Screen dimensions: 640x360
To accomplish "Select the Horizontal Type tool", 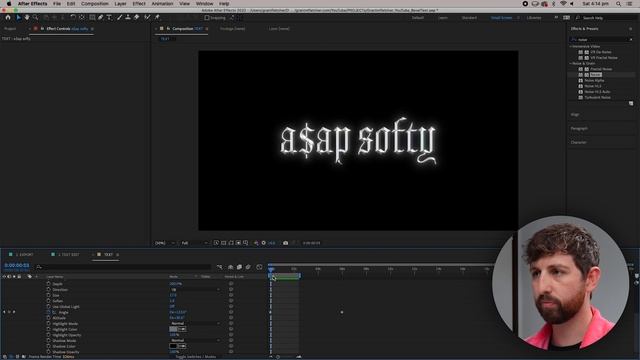I will pos(109,18).
